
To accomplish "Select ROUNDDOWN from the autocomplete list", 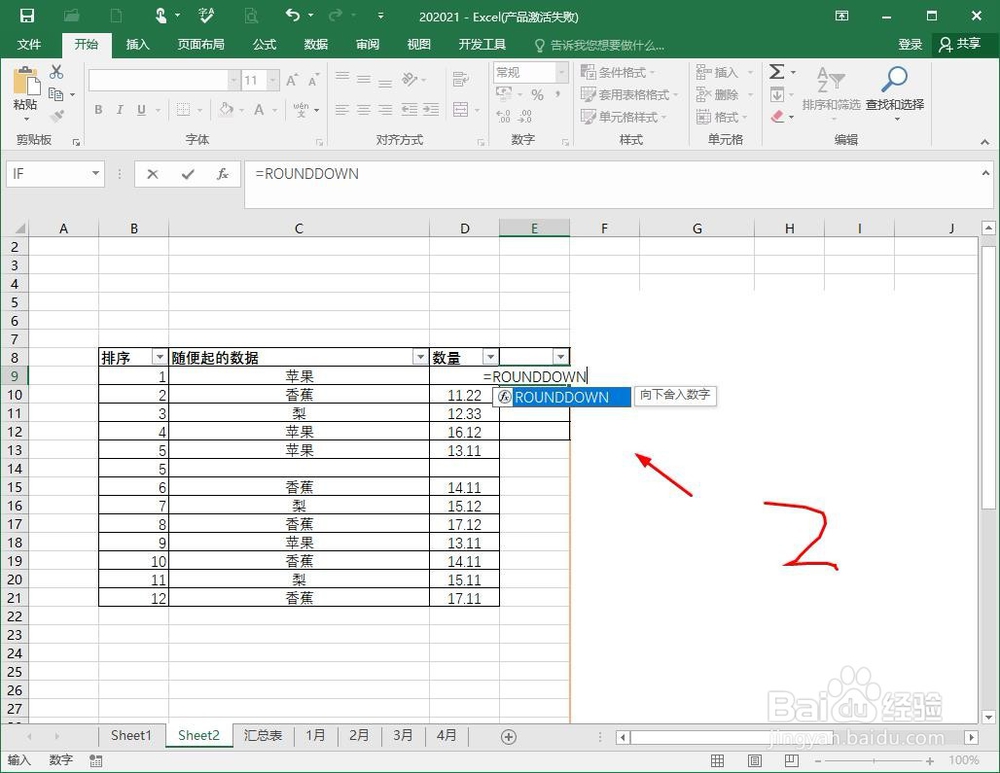I will click(x=565, y=397).
